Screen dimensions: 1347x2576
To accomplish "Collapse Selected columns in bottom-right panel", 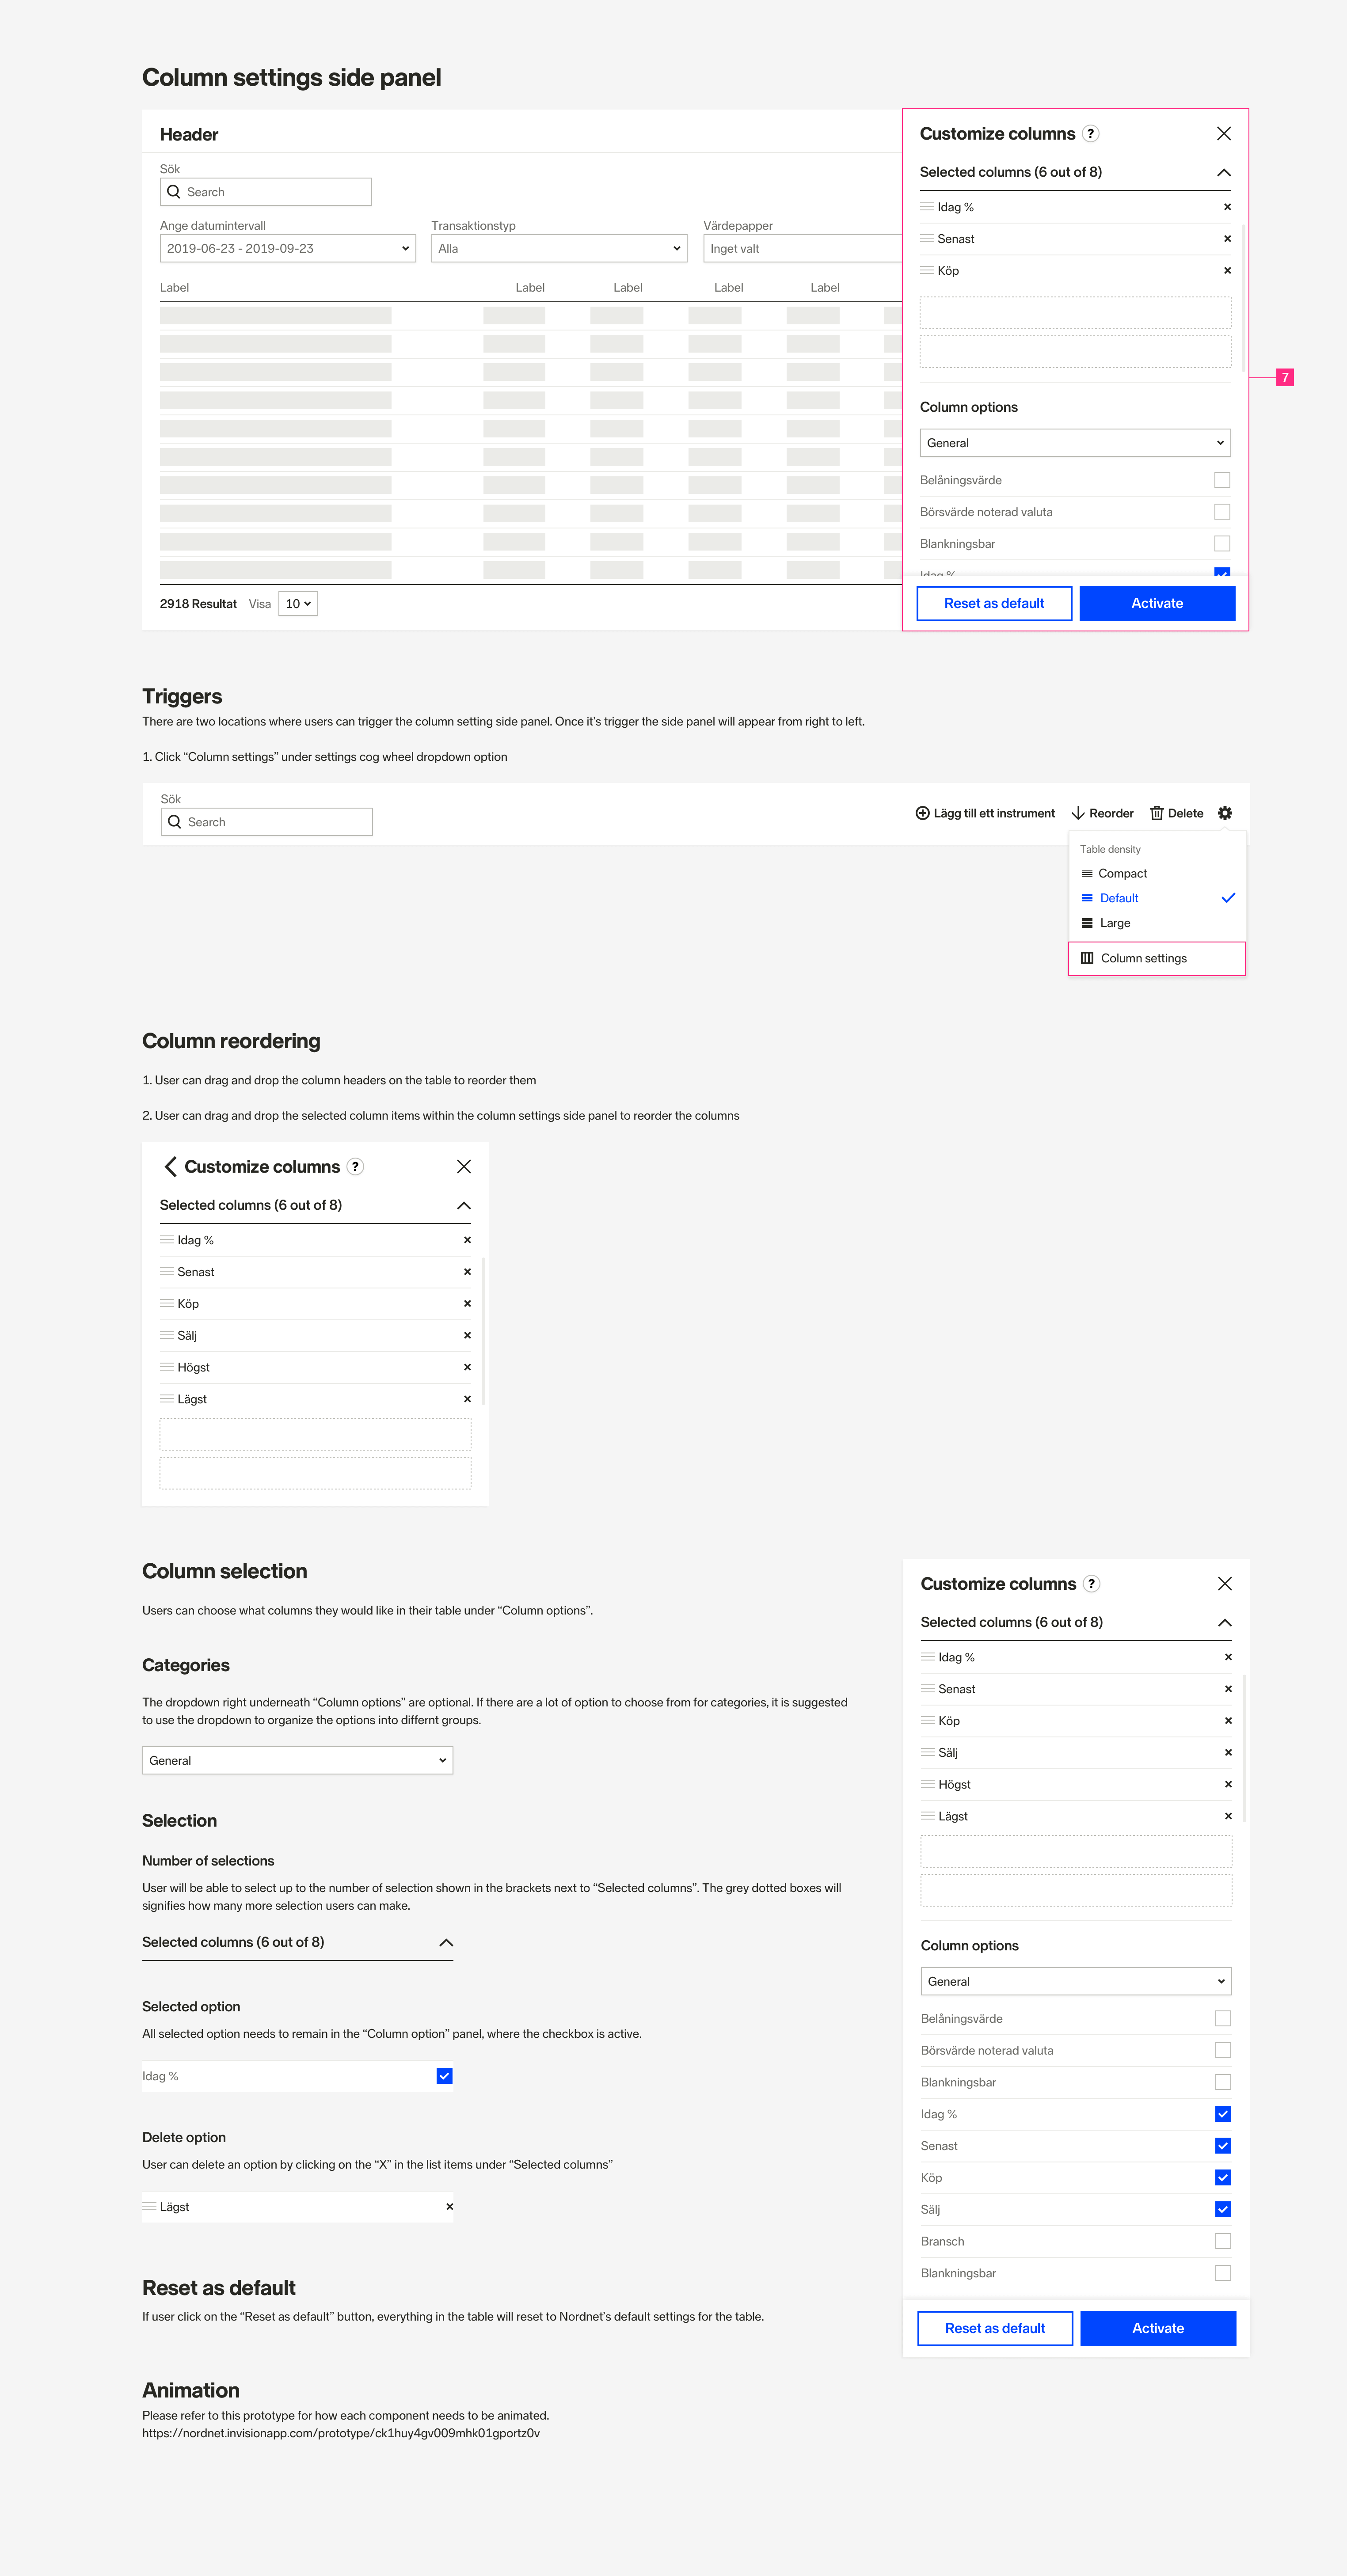I will [1224, 1623].
